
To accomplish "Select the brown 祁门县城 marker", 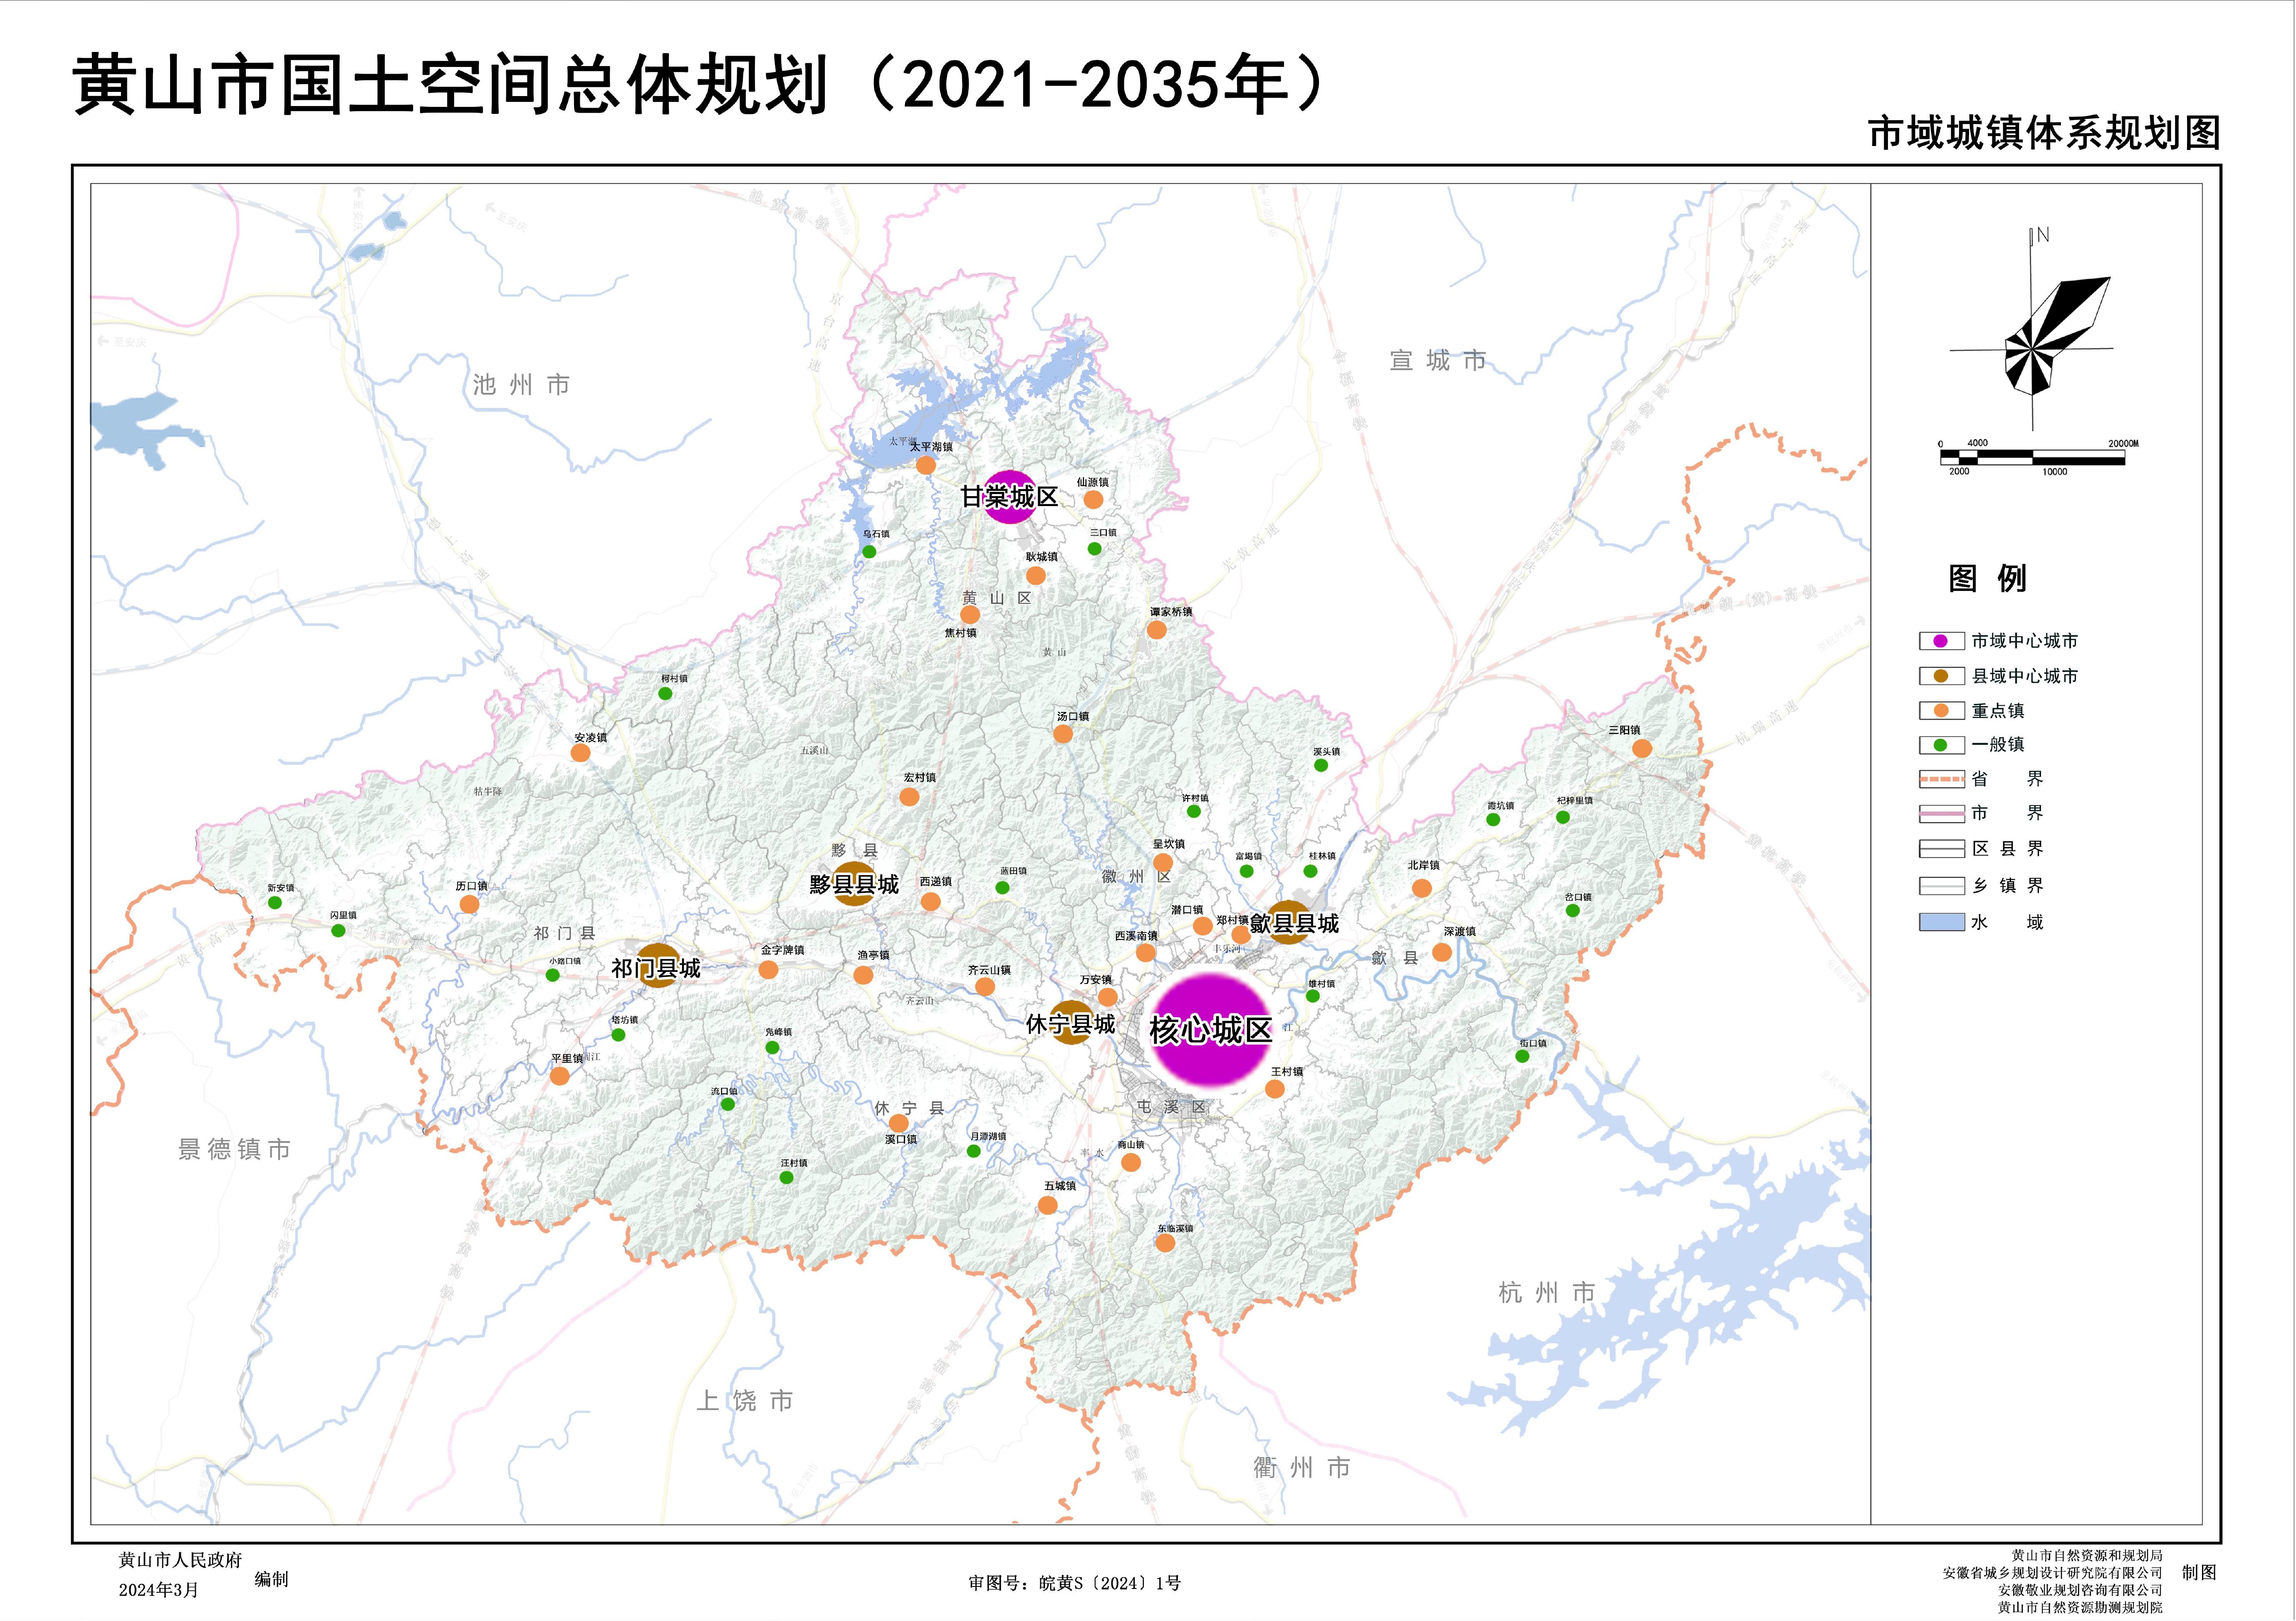I will tap(658, 966).
